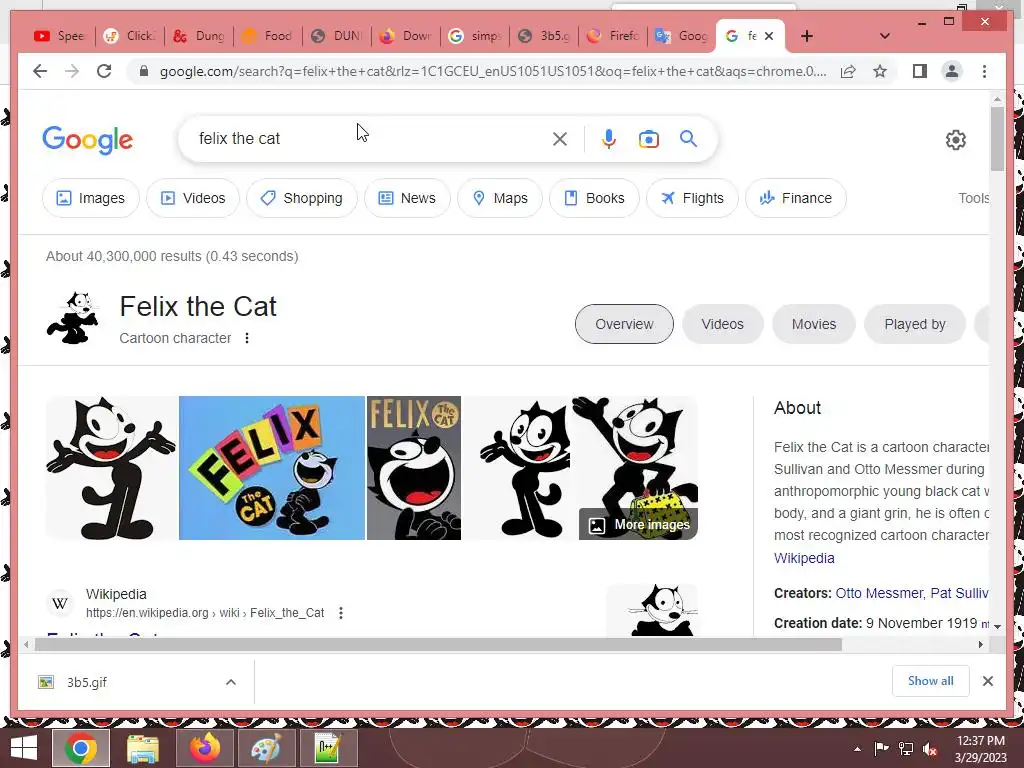Screen dimensions: 1024x768
Task: Open the small Felix the Cat header thumbnail
Action: coord(73,318)
